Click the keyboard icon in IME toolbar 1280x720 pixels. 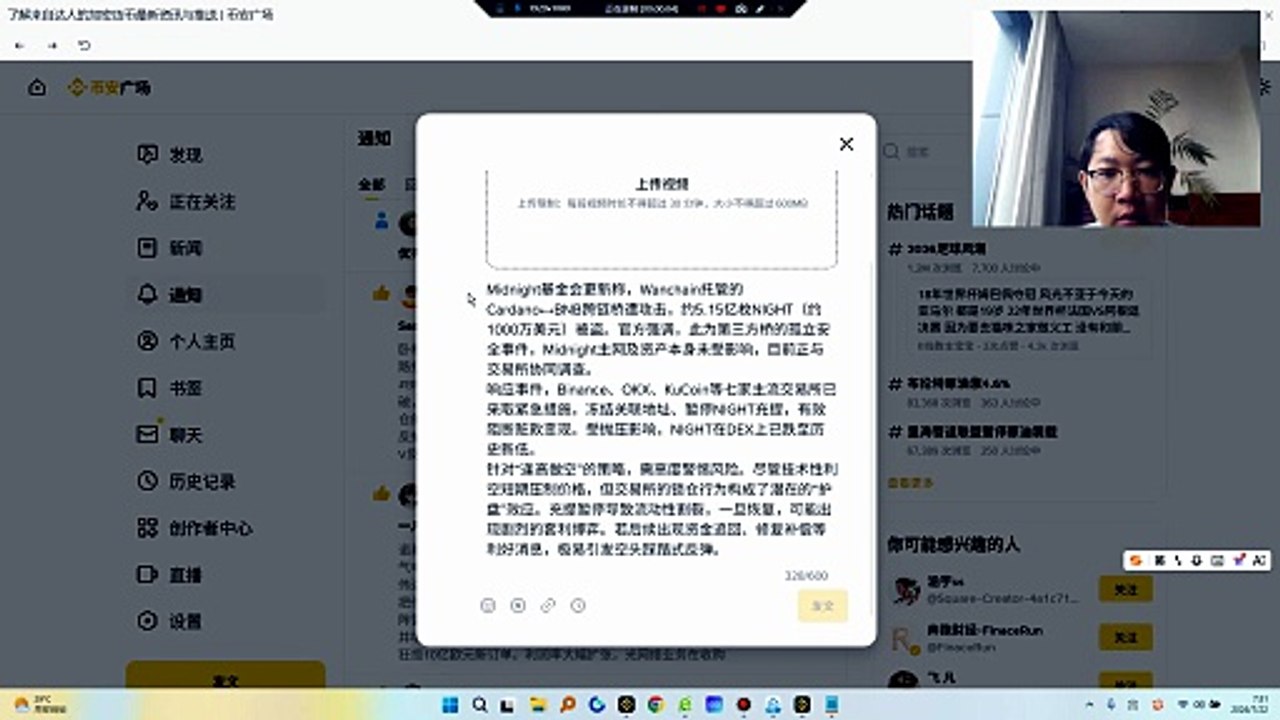1217,561
